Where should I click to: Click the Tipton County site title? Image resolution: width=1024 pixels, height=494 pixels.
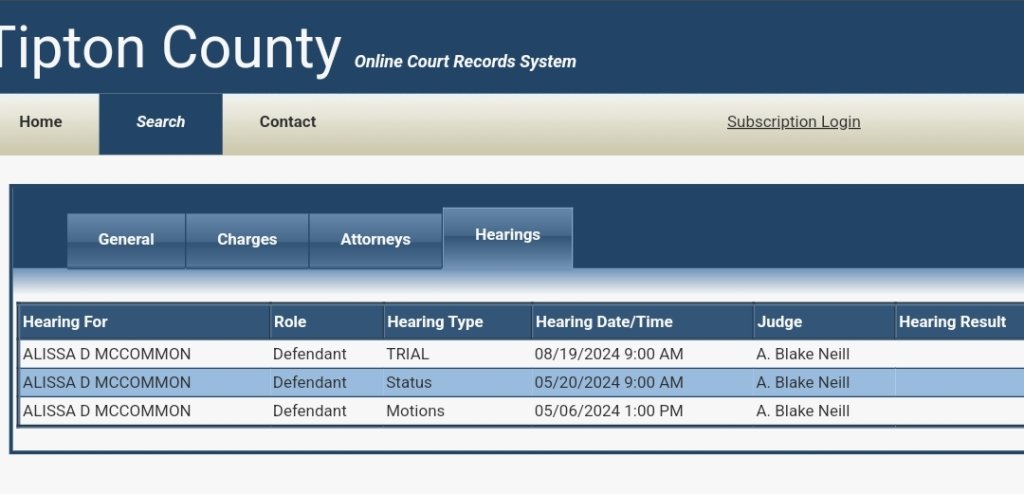170,48
